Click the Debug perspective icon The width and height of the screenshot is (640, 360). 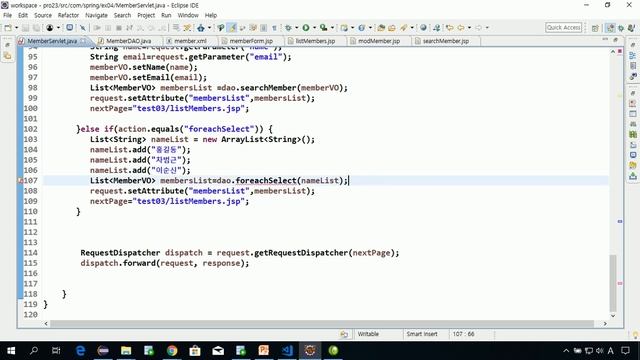click(x=621, y=28)
